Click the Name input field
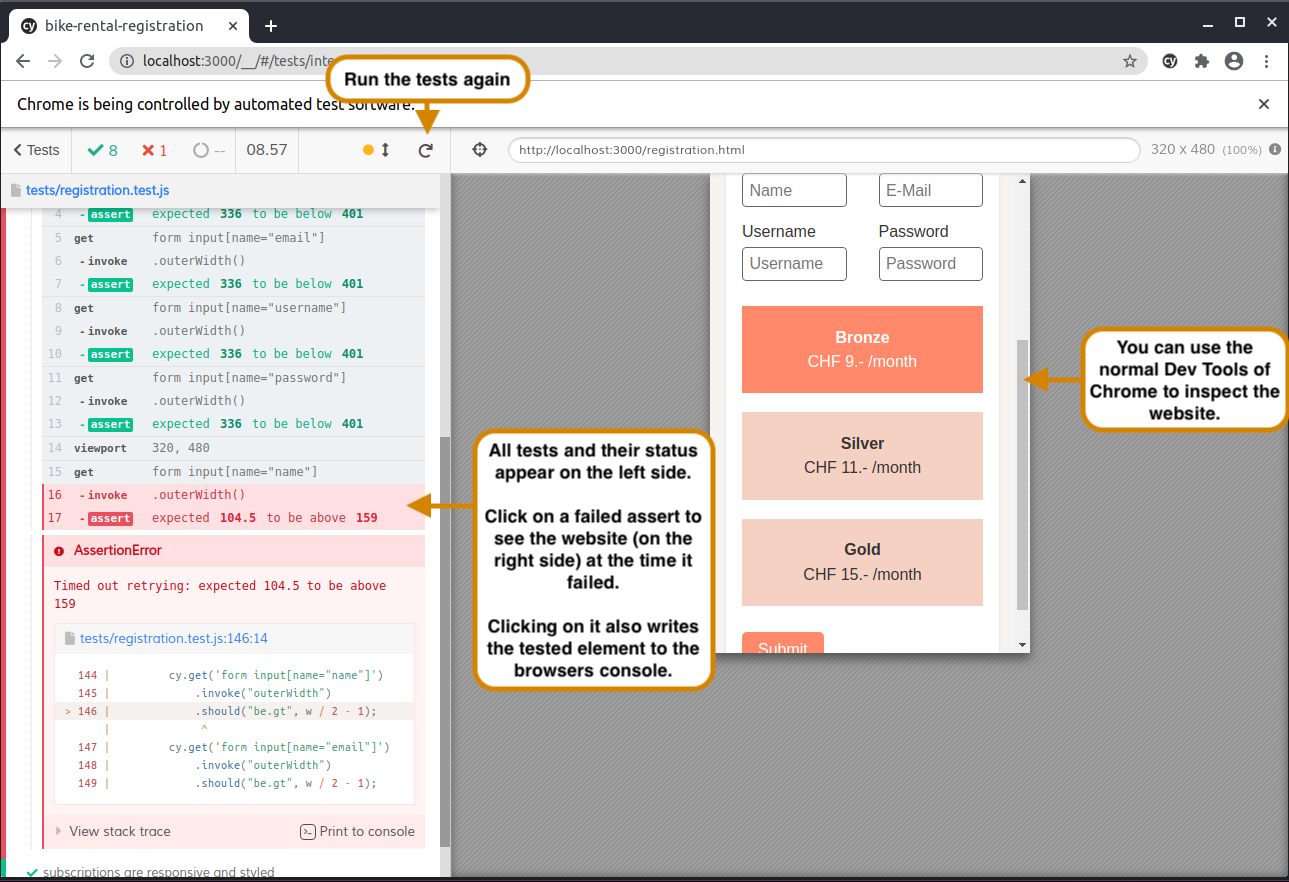 point(794,190)
